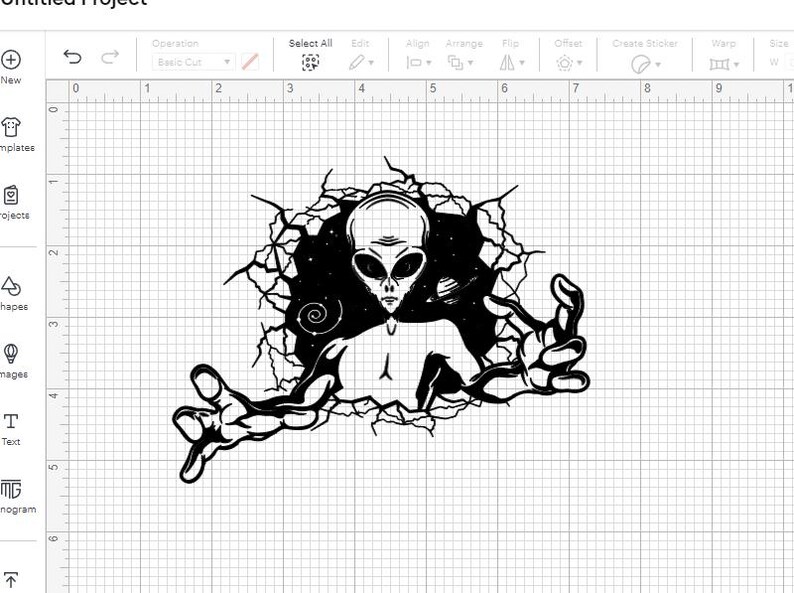Click the New project plus icon

click(11, 60)
